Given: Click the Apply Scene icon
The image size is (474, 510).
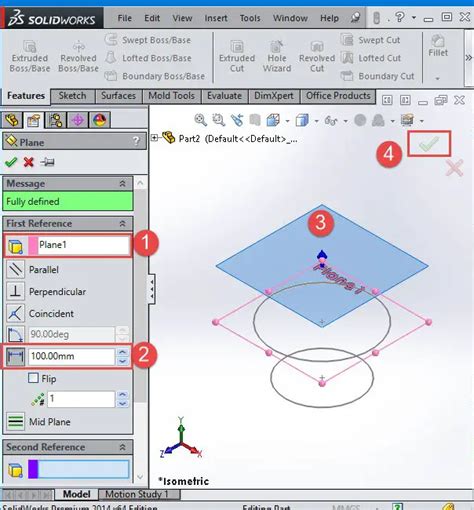Looking at the screenshot, I should pos(378,120).
